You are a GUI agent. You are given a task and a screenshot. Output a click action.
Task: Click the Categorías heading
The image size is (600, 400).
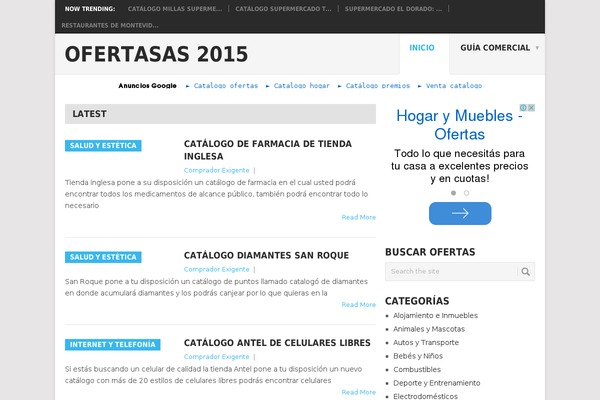tap(417, 301)
